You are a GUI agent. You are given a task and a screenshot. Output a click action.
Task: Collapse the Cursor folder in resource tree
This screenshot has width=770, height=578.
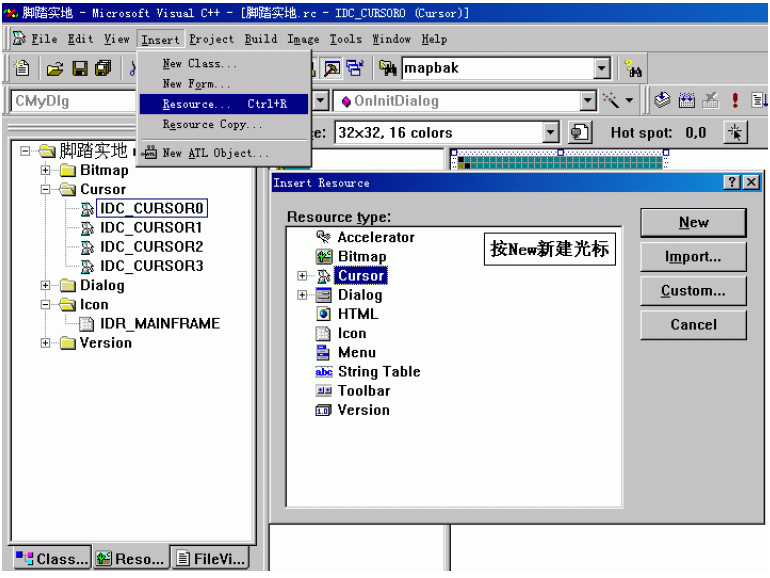45,190
